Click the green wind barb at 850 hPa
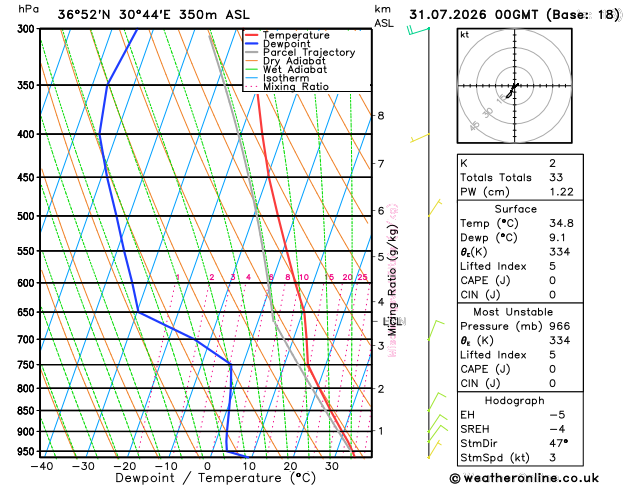 coord(436,402)
